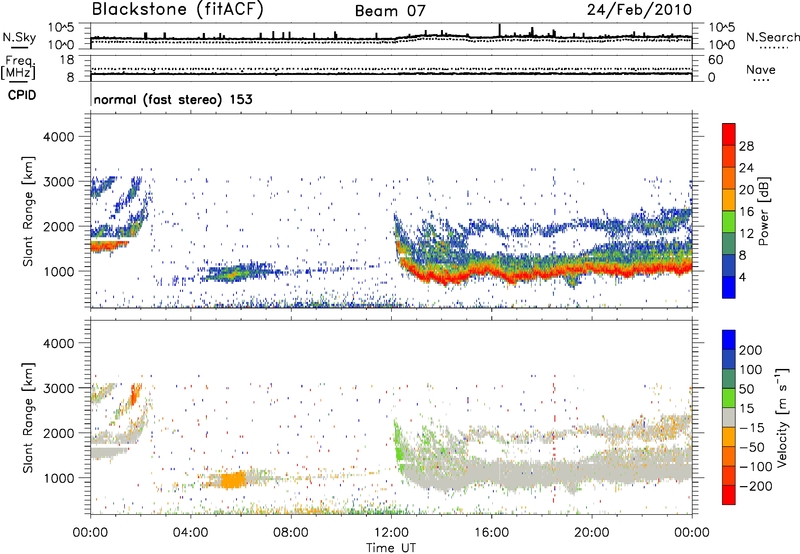Click the 'Velocity [m s-1]' colorbar label

(x=782, y=417)
